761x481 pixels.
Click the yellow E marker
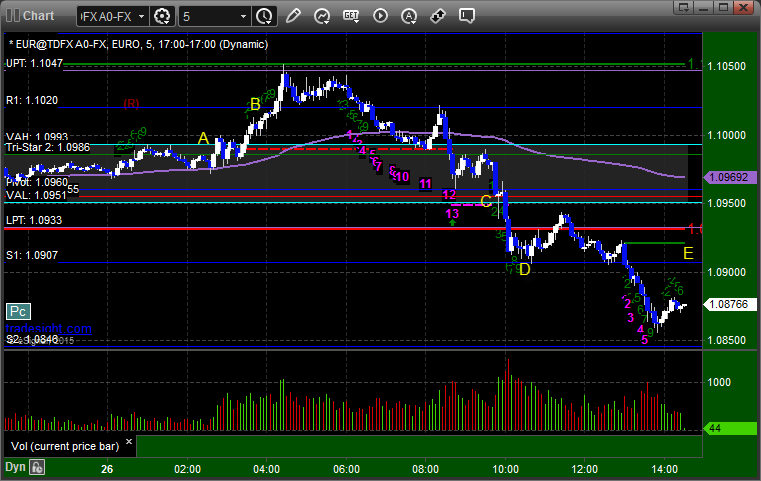688,253
